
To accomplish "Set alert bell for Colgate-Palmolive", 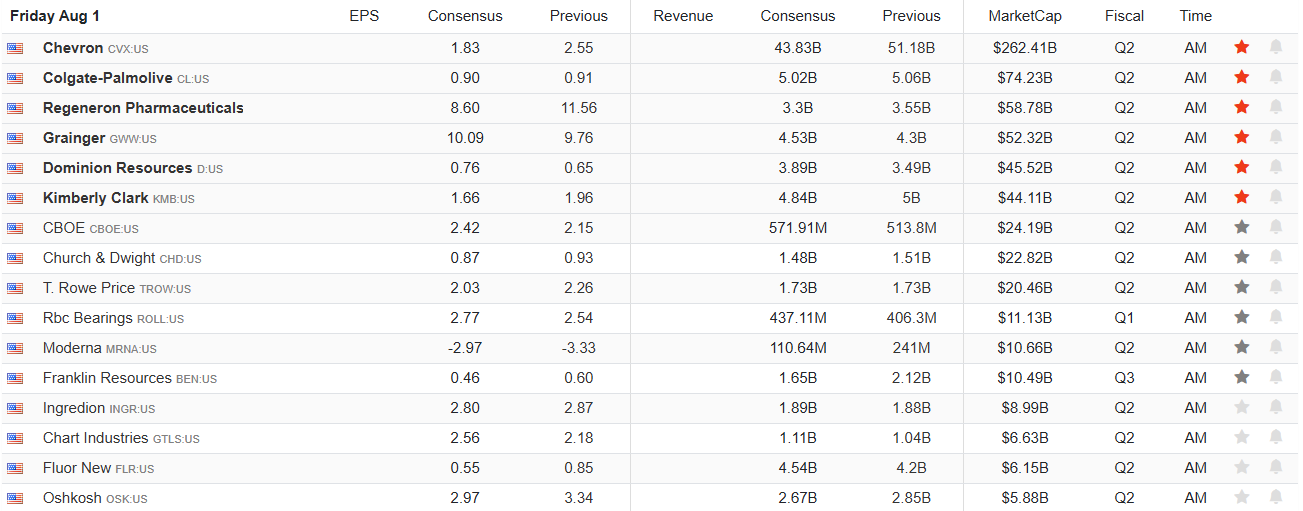I will tap(1276, 77).
